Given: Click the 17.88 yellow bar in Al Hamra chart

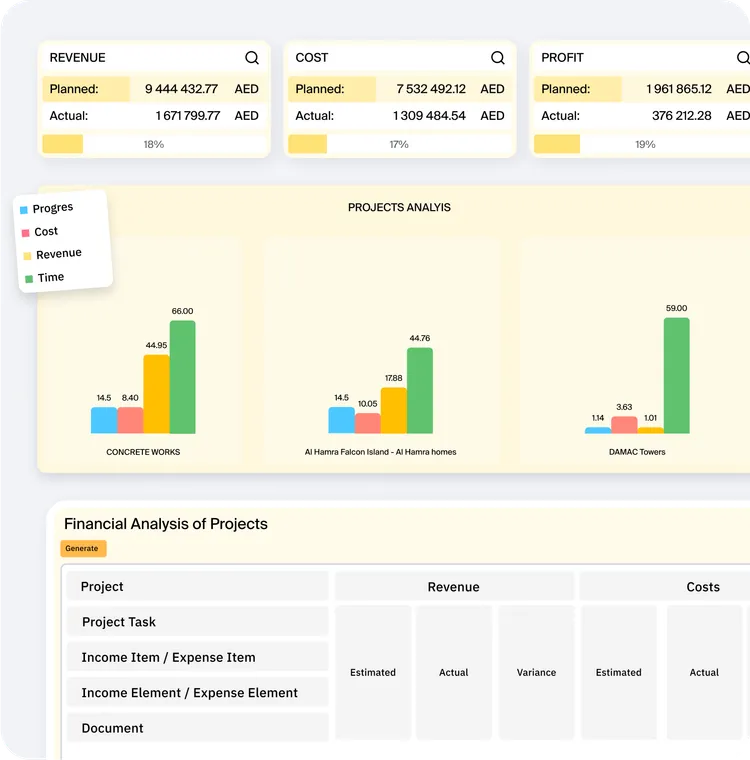Looking at the screenshot, I should point(394,411).
